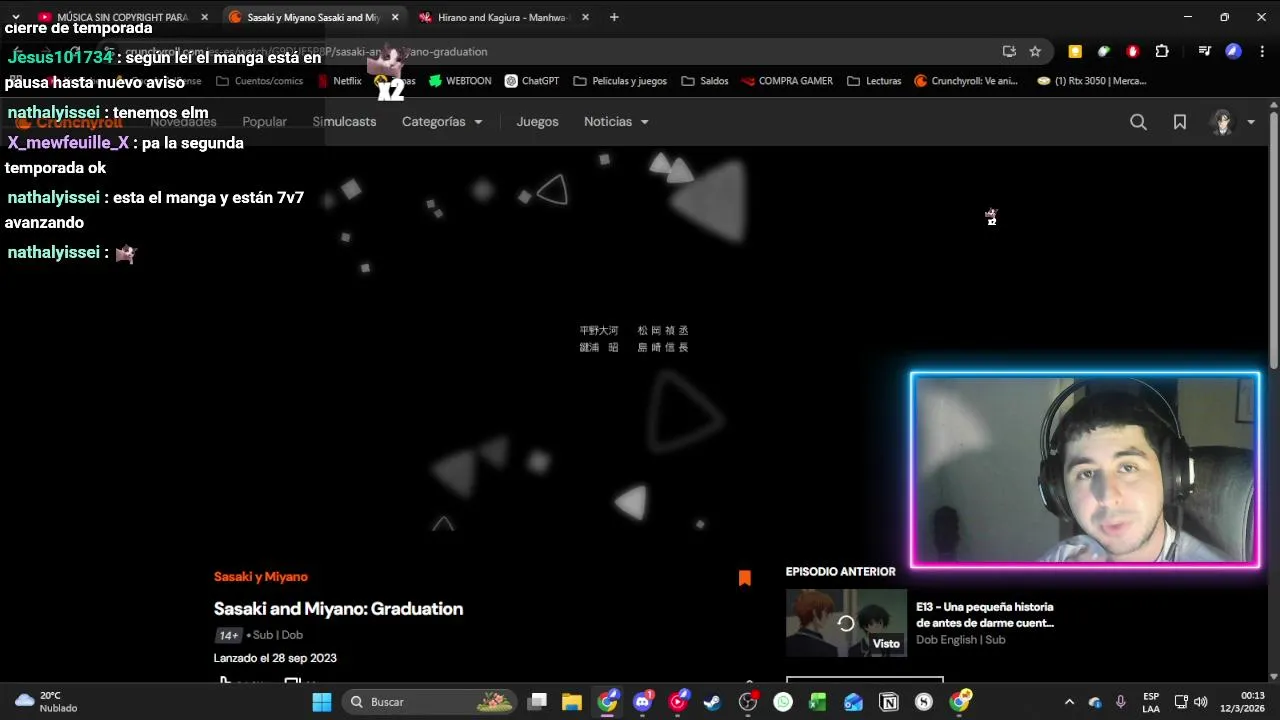
Task: Open the media controls icon
Action: [x=1205, y=51]
